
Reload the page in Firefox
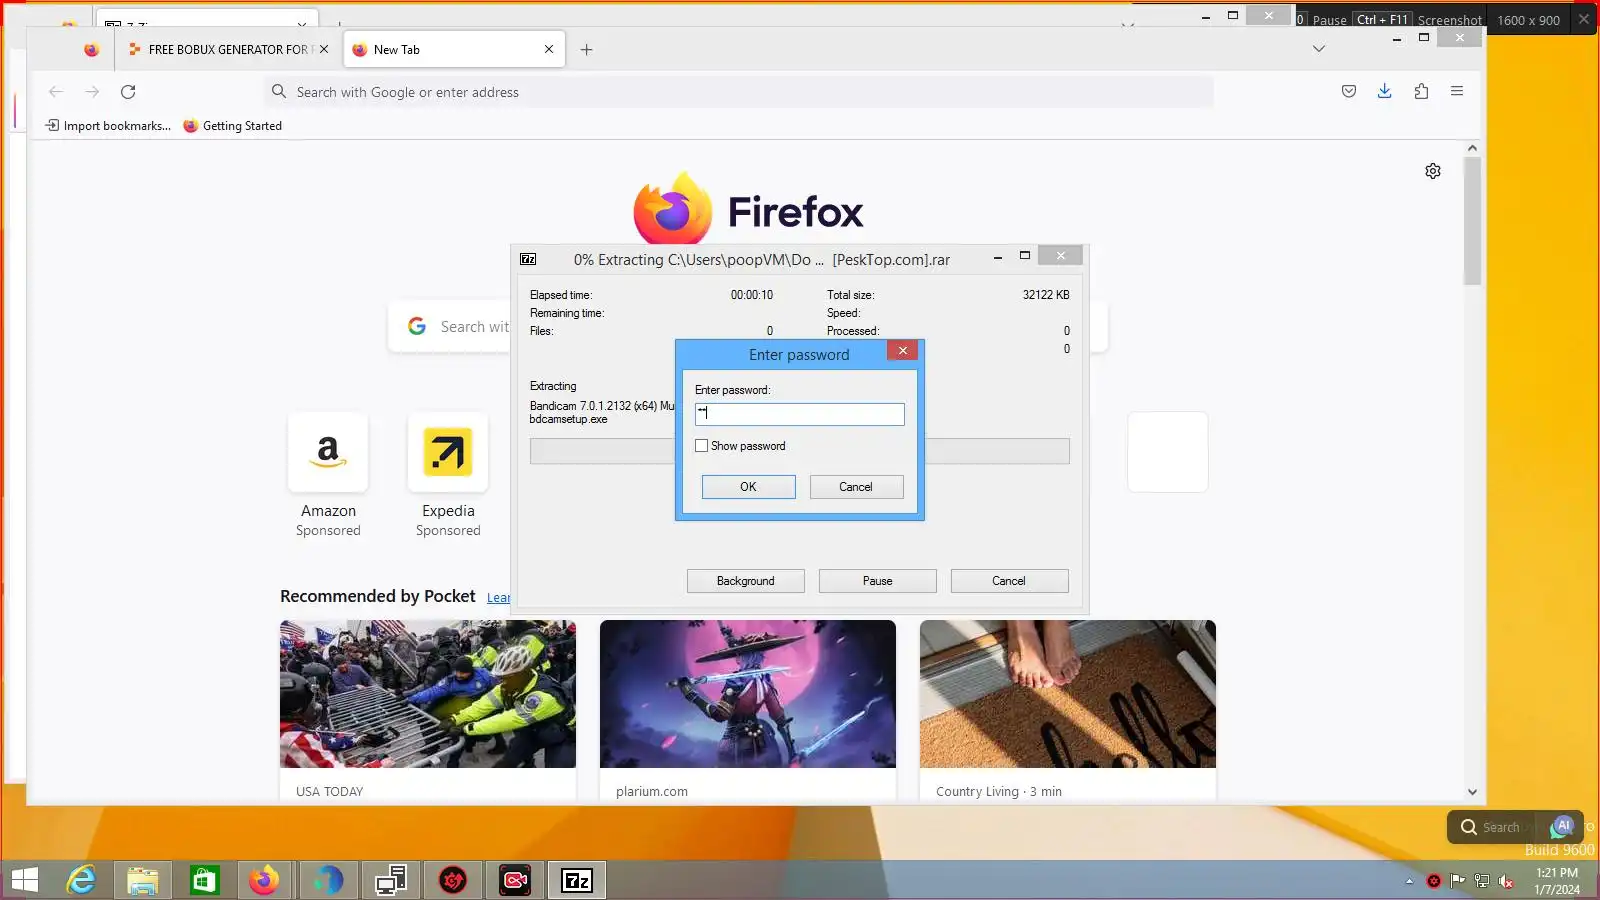point(128,92)
